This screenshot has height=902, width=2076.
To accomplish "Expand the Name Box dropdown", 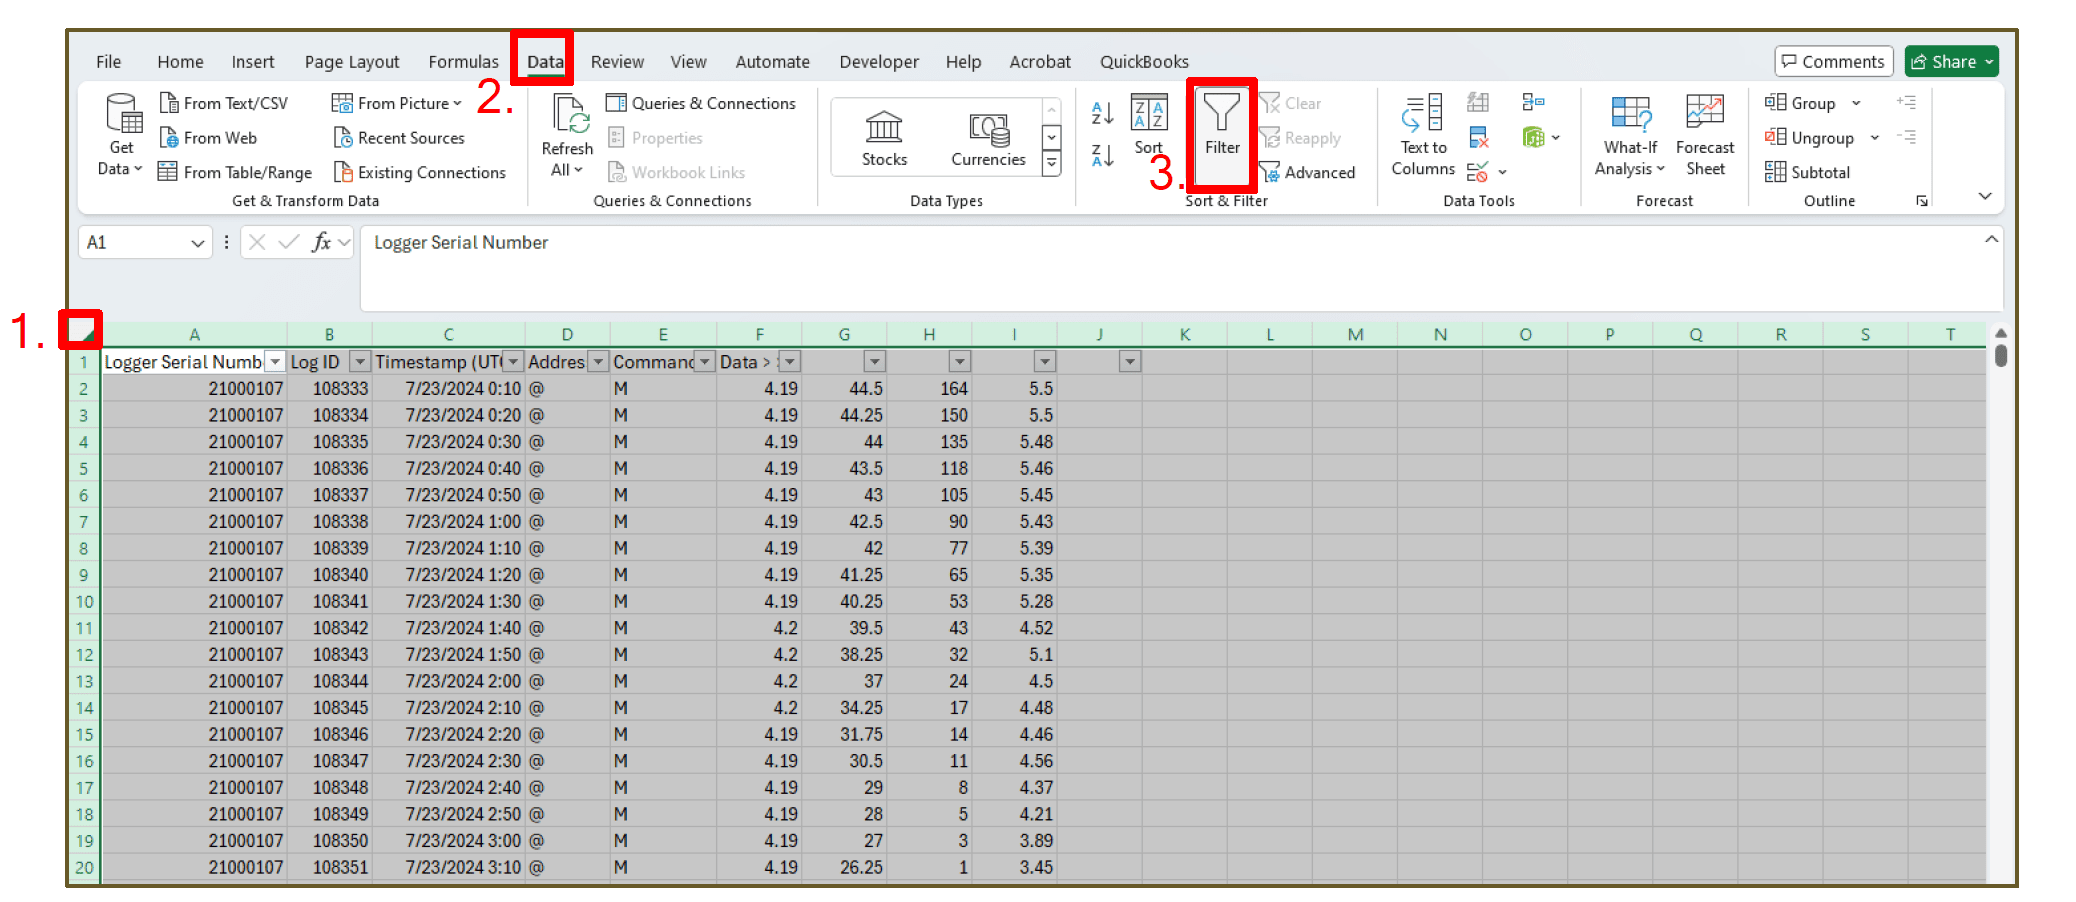I will point(197,243).
